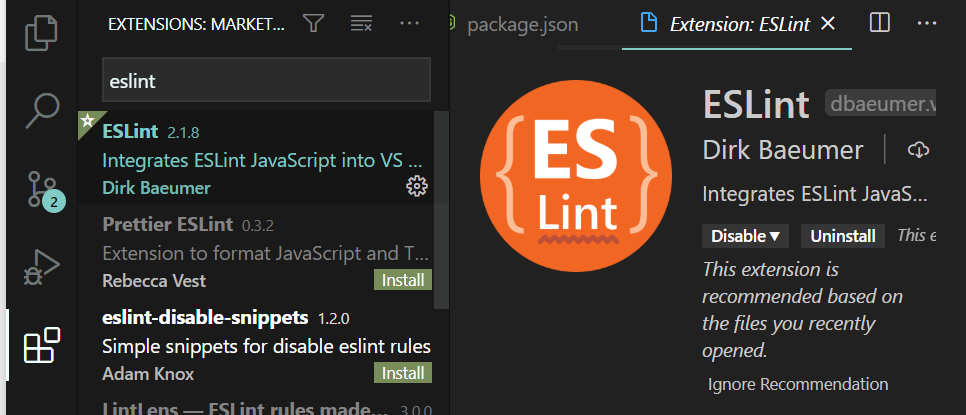This screenshot has width=966, height=415.
Task: Open Extensions panel more actions menu
Action: [409, 24]
